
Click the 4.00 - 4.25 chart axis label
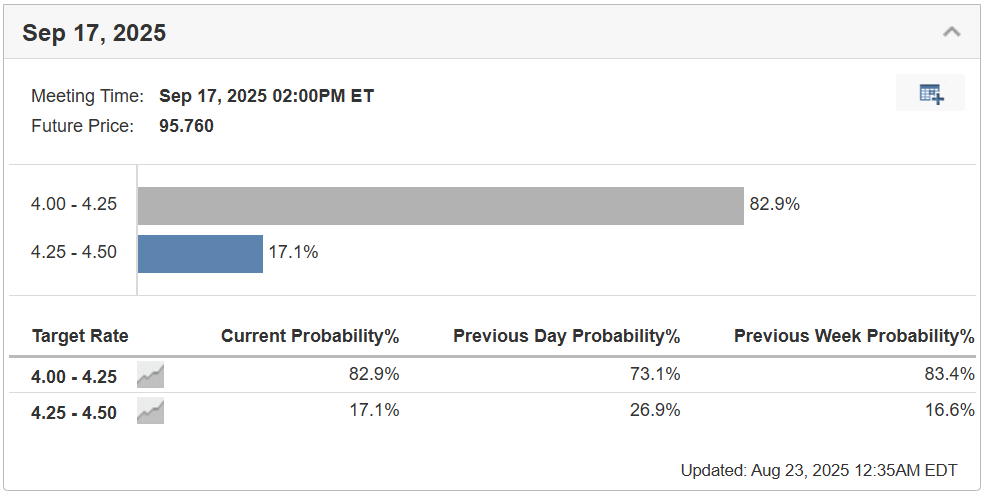coord(74,204)
